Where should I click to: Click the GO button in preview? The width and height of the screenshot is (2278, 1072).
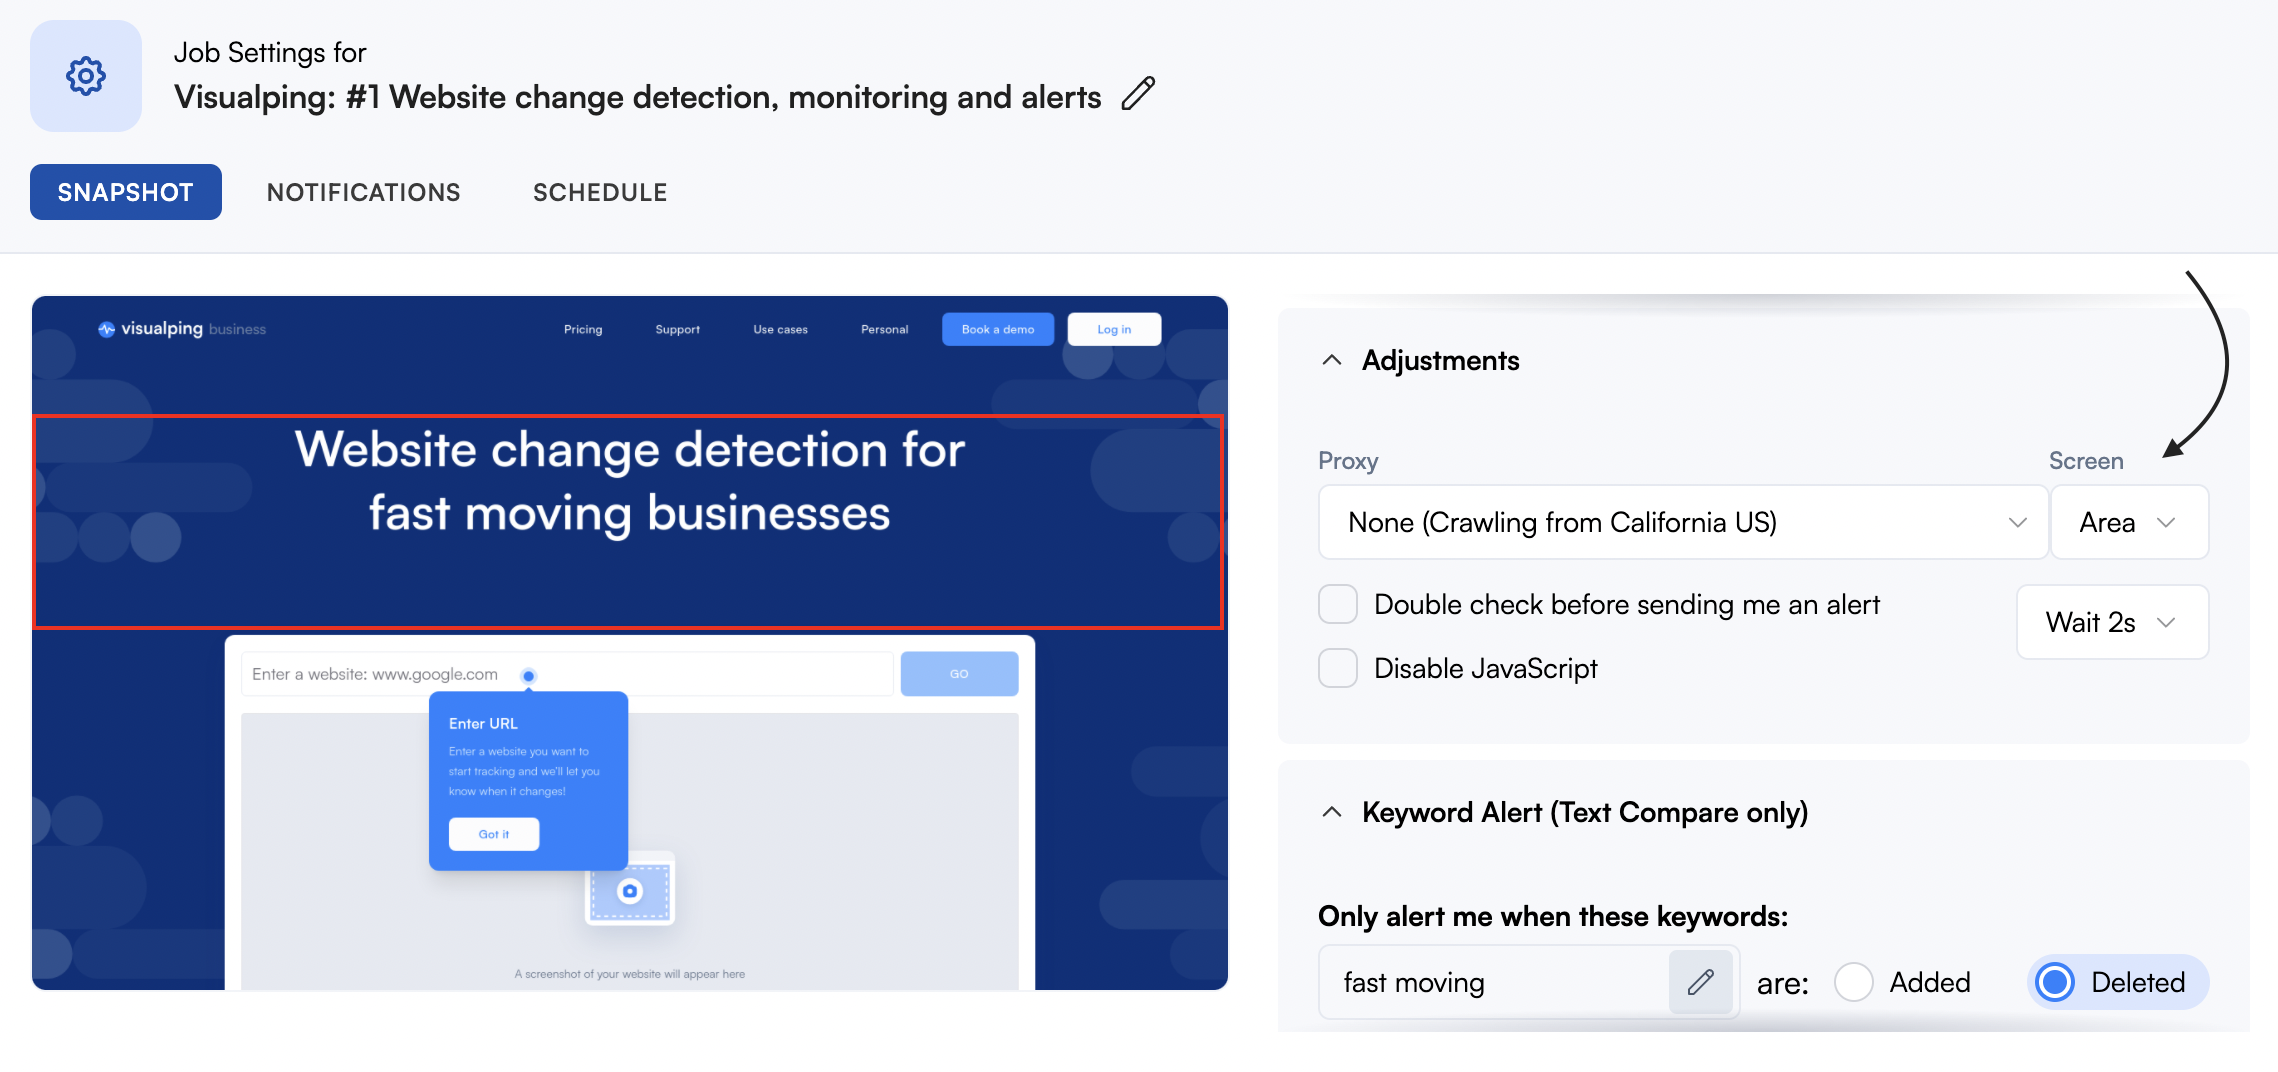pyautogui.click(x=959, y=674)
